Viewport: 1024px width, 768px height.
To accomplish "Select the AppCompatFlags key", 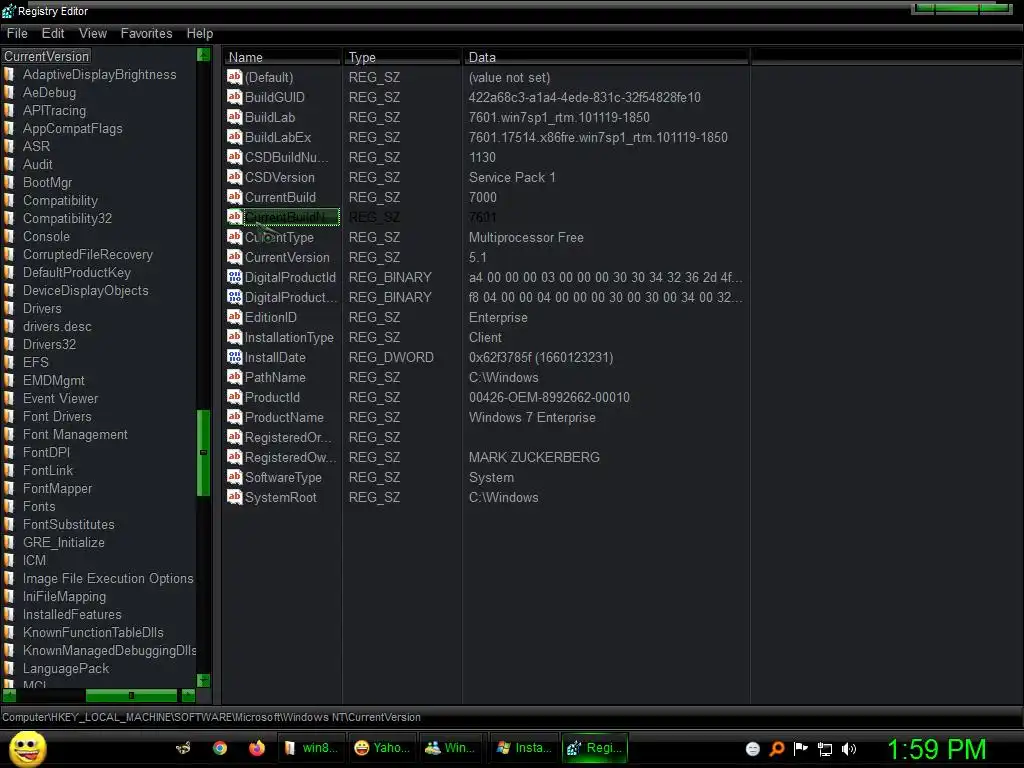I will pos(72,129).
